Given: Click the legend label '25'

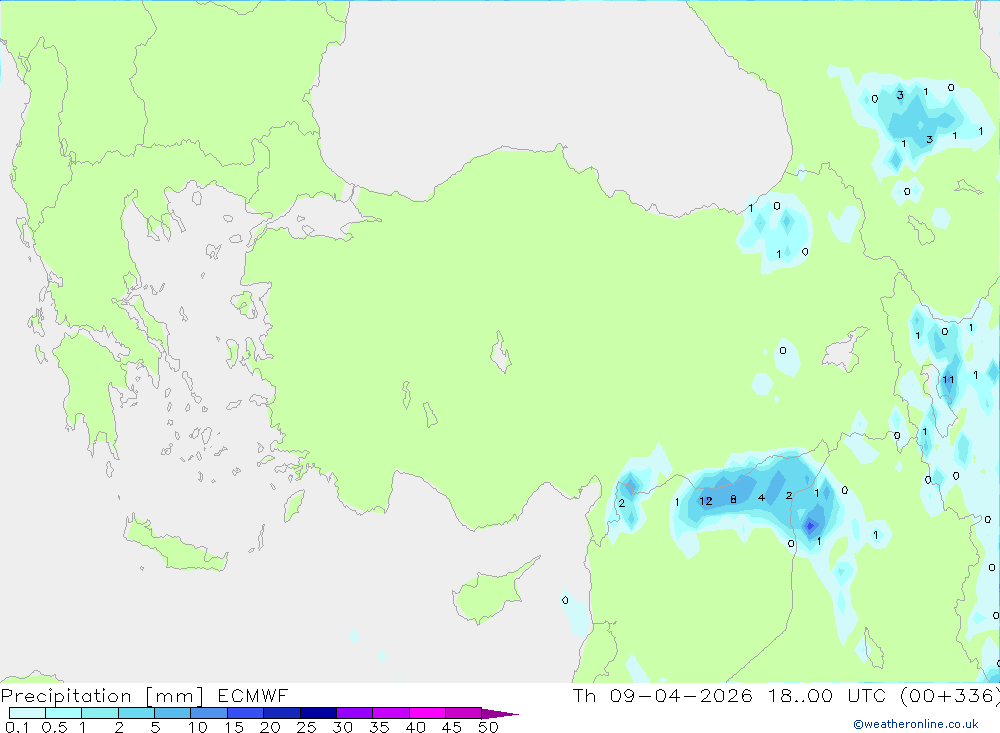Looking at the screenshot, I should pyautogui.click(x=307, y=727).
